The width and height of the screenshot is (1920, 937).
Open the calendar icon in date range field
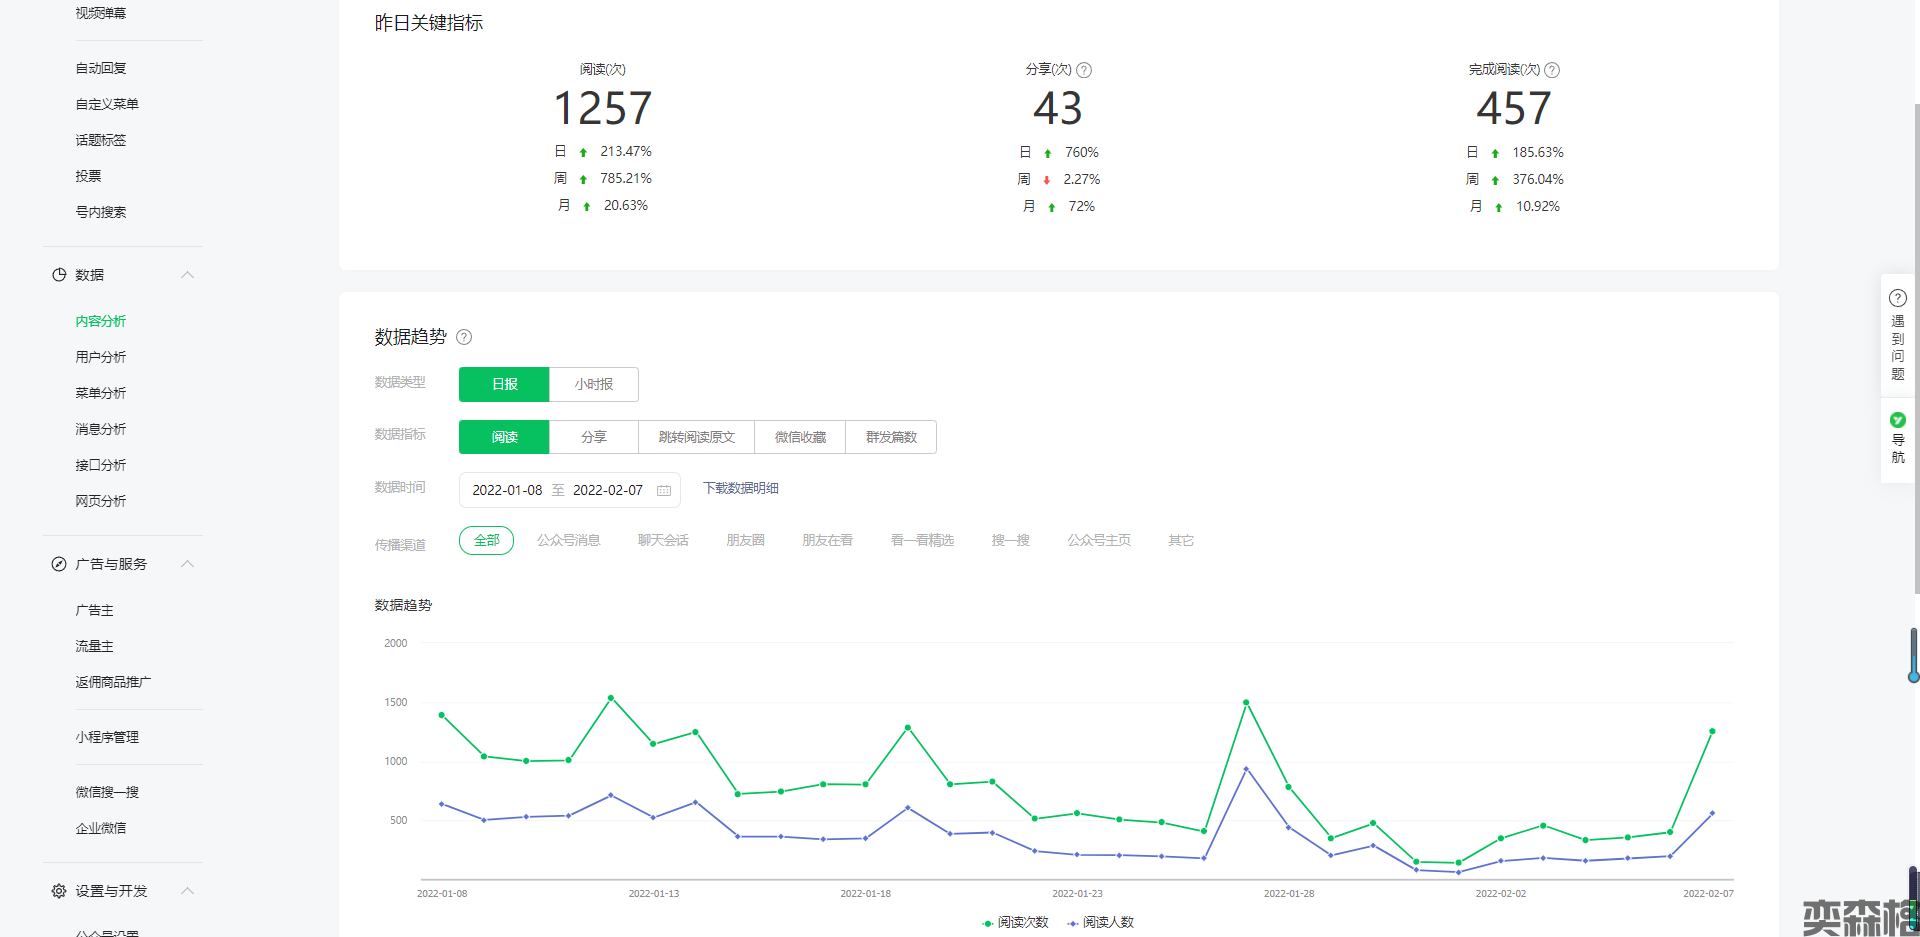(664, 490)
